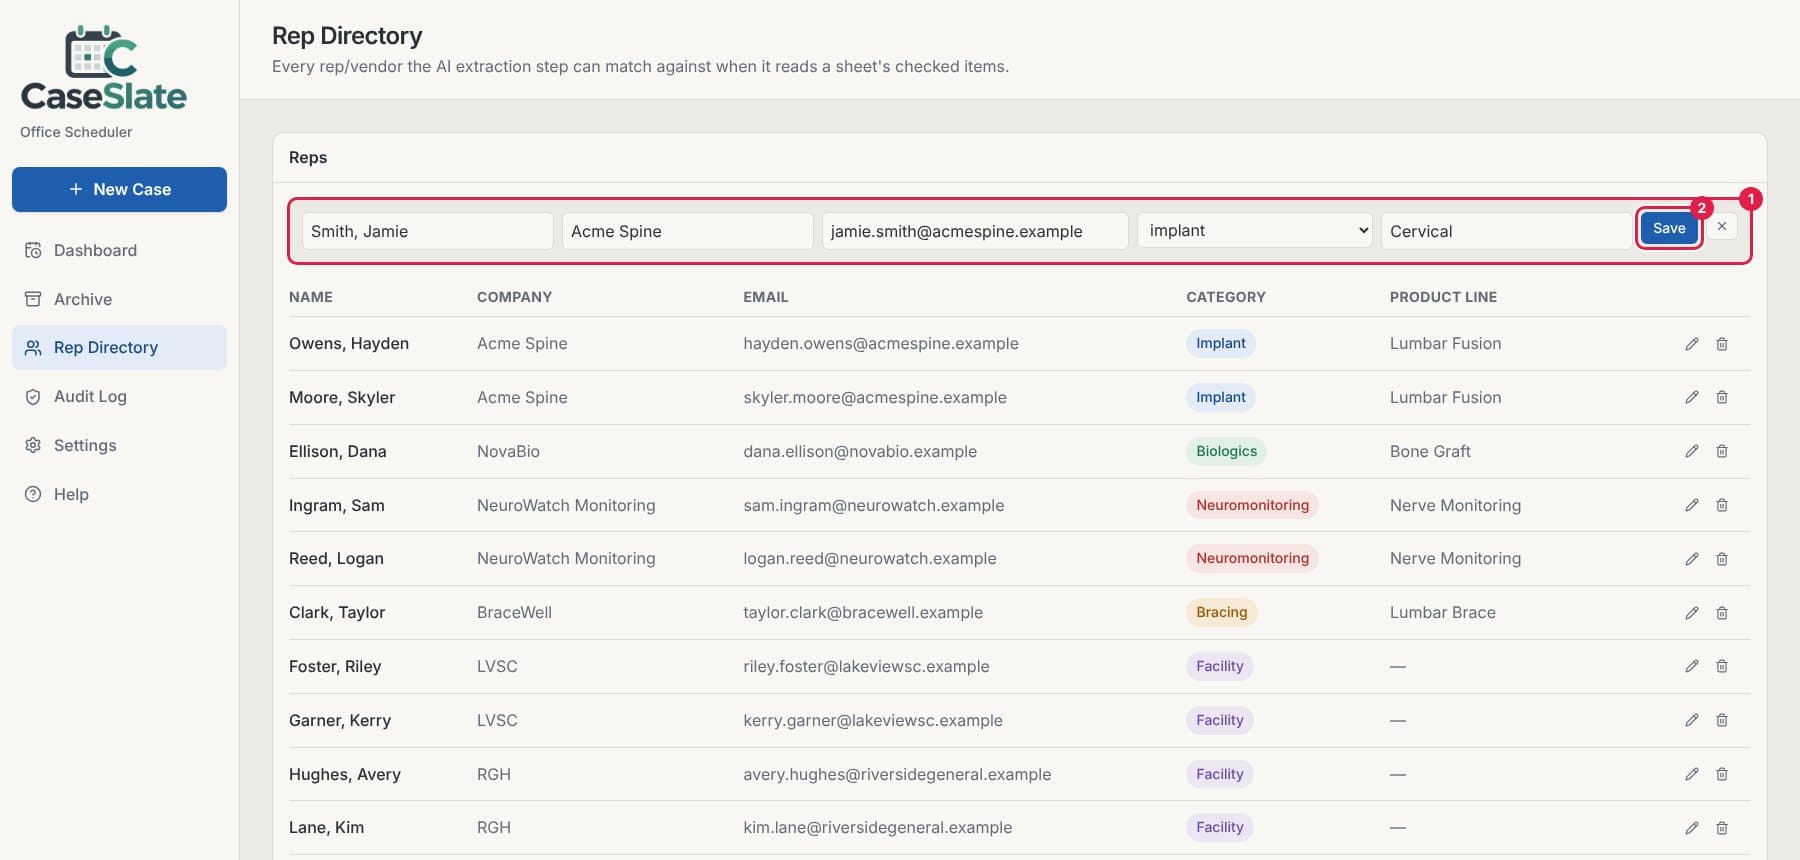Save the new rep Smith, Jamie
Image resolution: width=1800 pixels, height=860 pixels.
[1669, 228]
